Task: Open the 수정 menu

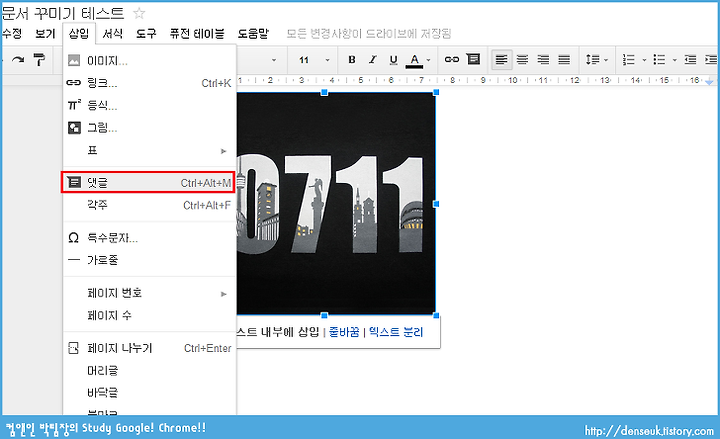Action: (x=12, y=34)
